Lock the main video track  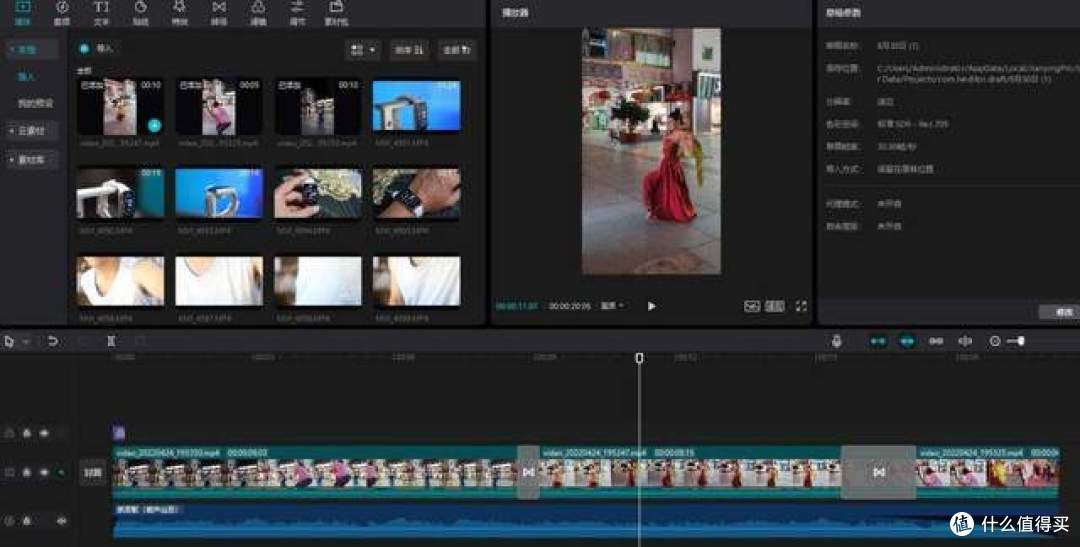pyautogui.click(x=27, y=473)
